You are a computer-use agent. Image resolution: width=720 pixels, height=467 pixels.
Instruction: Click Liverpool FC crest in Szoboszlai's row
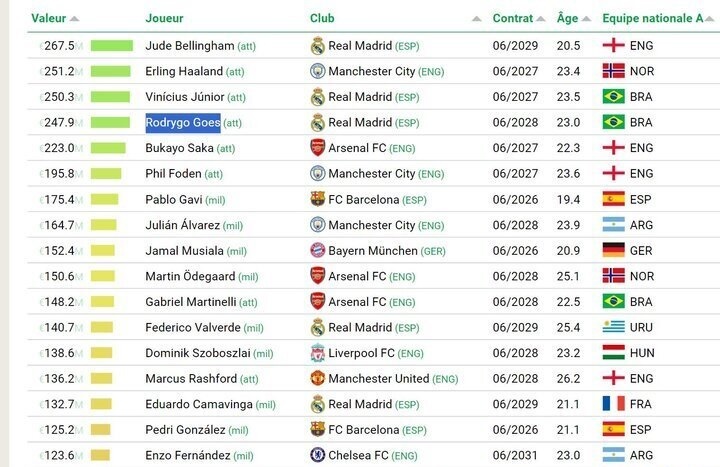[x=318, y=353]
